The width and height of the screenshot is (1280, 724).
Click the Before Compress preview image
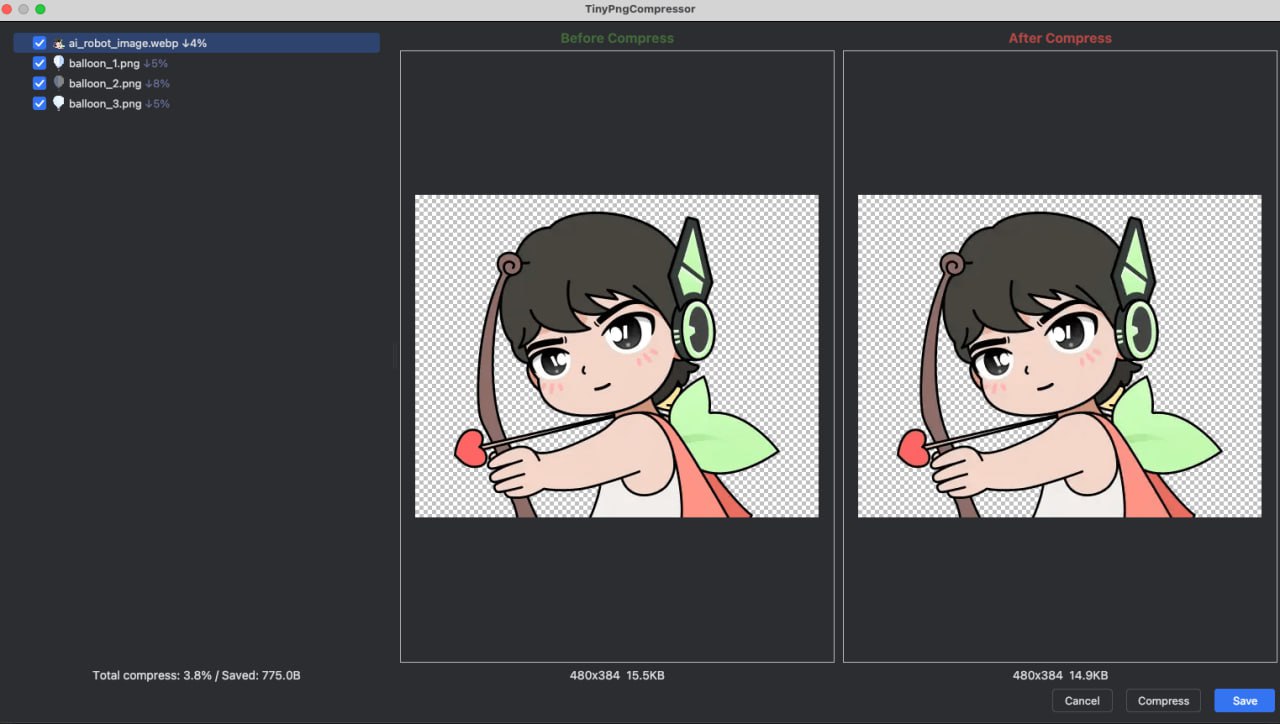click(x=617, y=356)
